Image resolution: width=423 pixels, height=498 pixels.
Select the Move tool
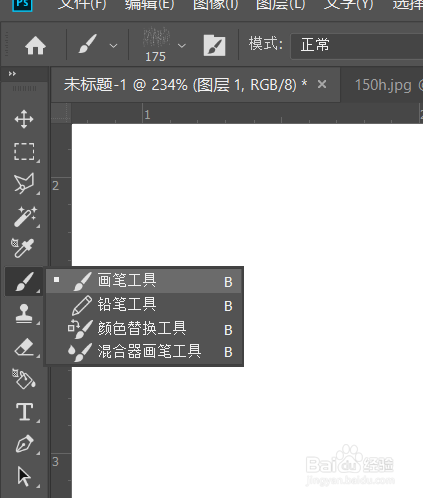click(24, 119)
